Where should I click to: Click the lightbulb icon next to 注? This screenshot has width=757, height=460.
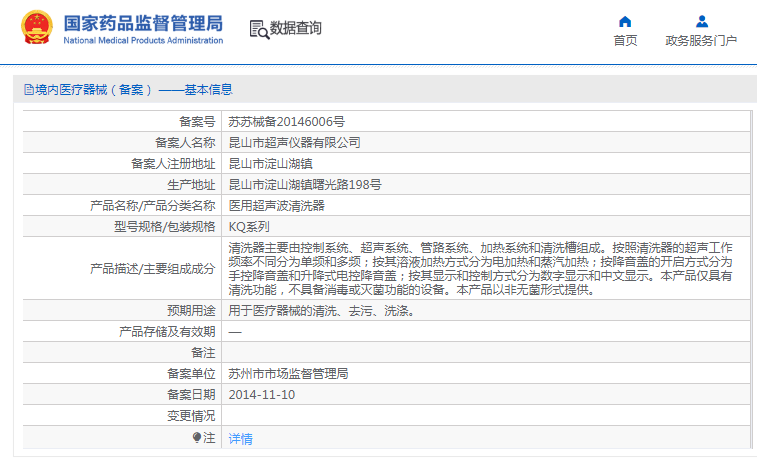196,437
